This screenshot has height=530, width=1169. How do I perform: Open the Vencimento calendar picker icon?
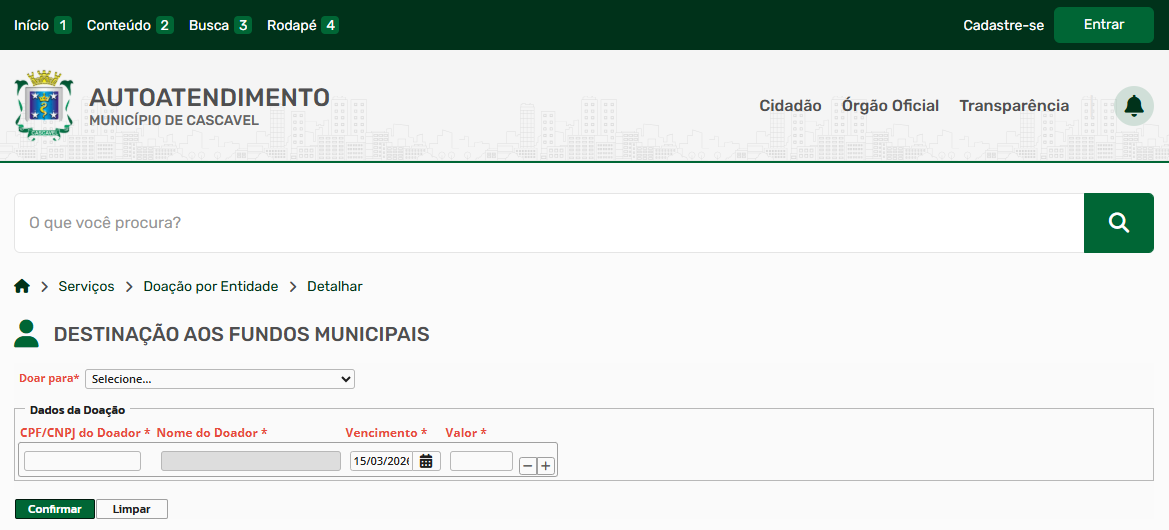click(426, 461)
